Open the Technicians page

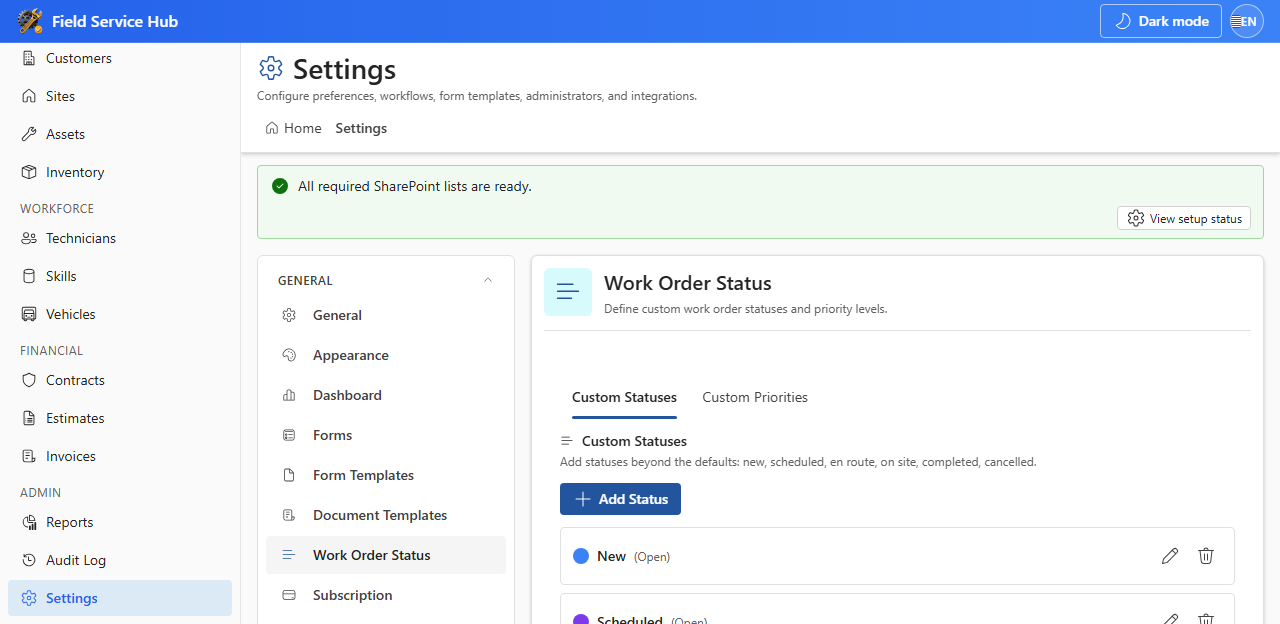[120, 238]
